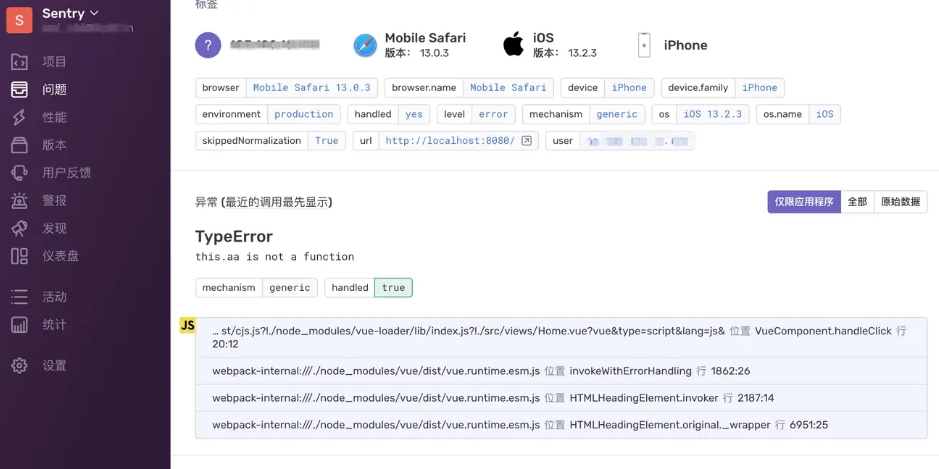Click the Sentry organization avatar
This screenshot has width=939, height=469.
pyautogui.click(x=19, y=20)
